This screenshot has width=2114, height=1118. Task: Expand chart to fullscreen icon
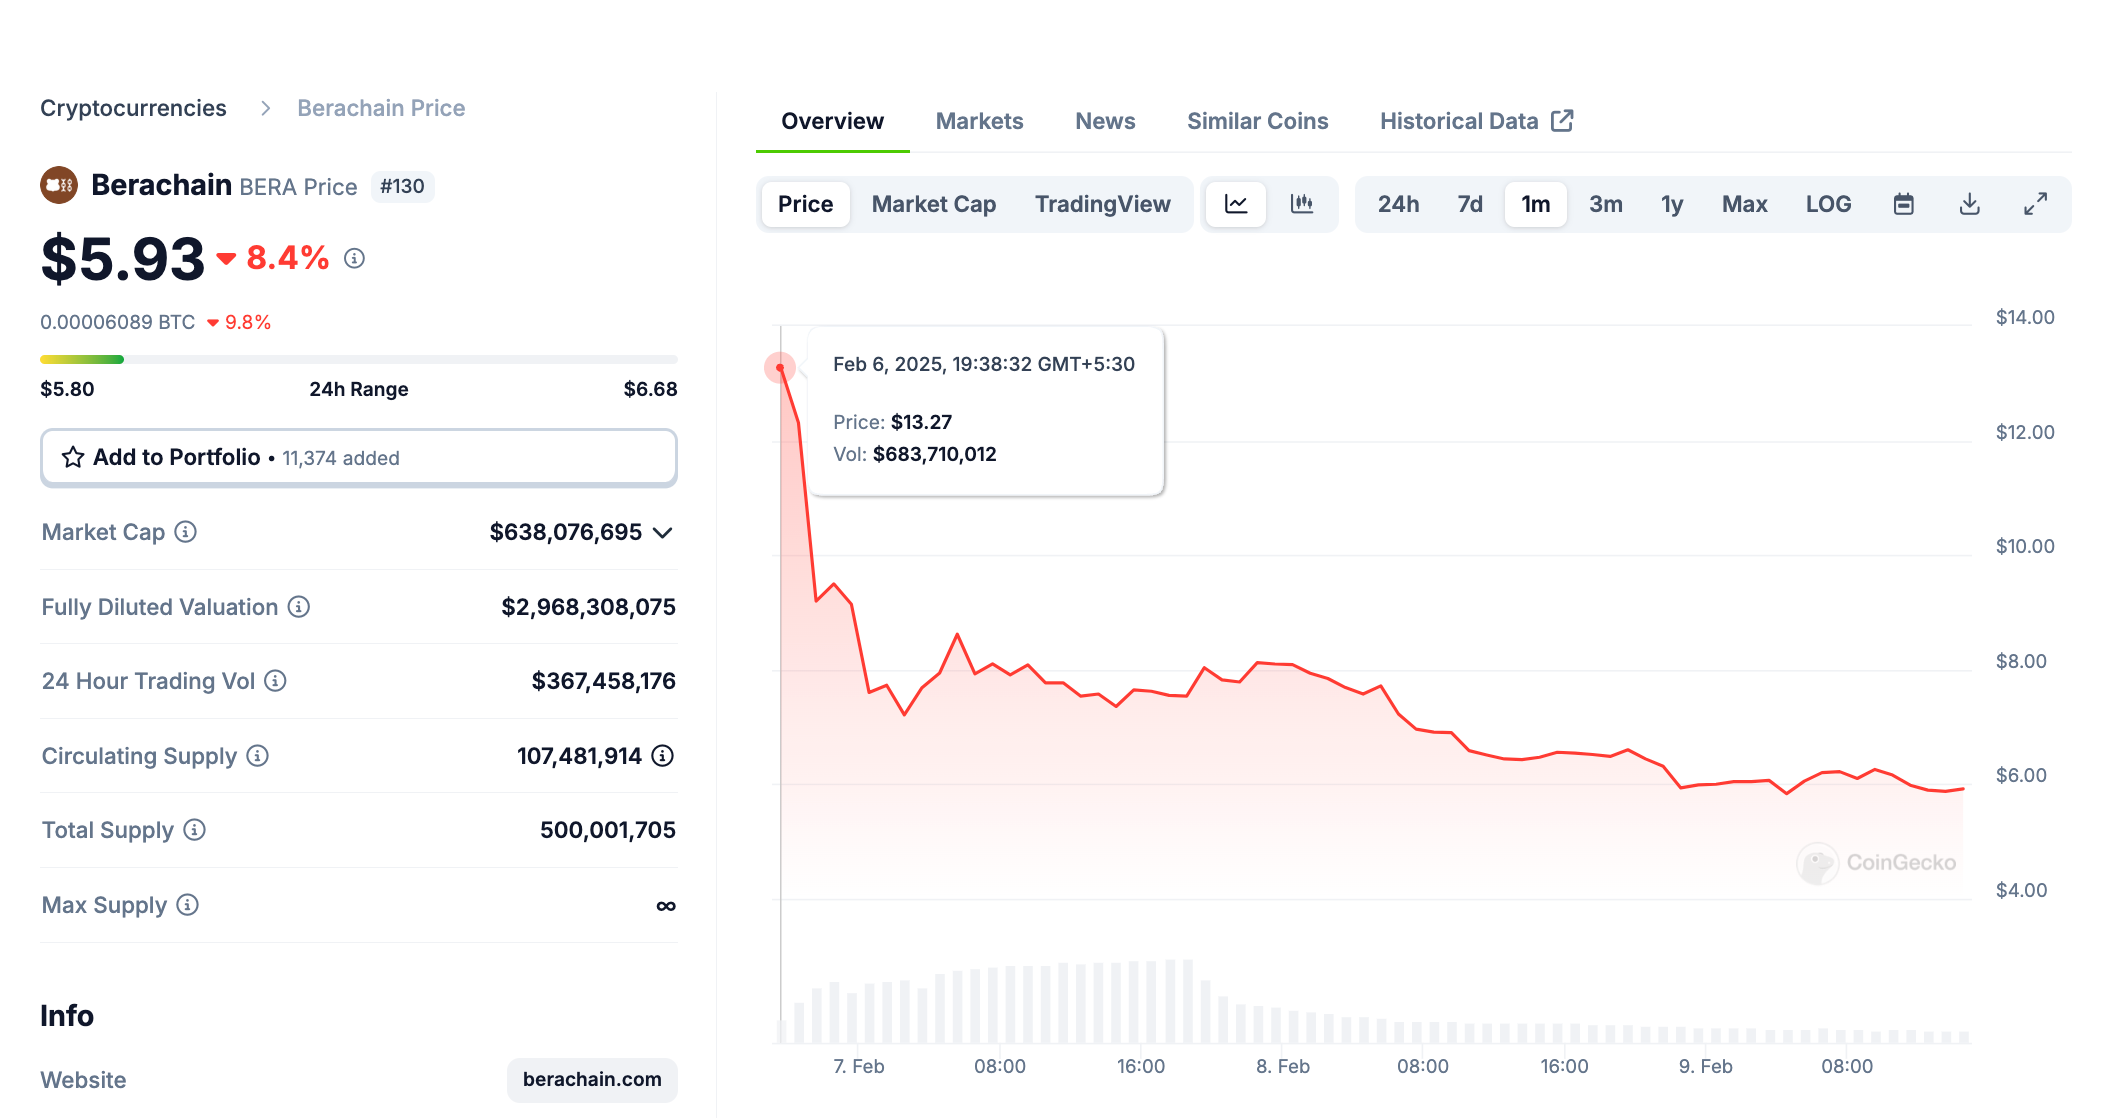[x=2036, y=204]
